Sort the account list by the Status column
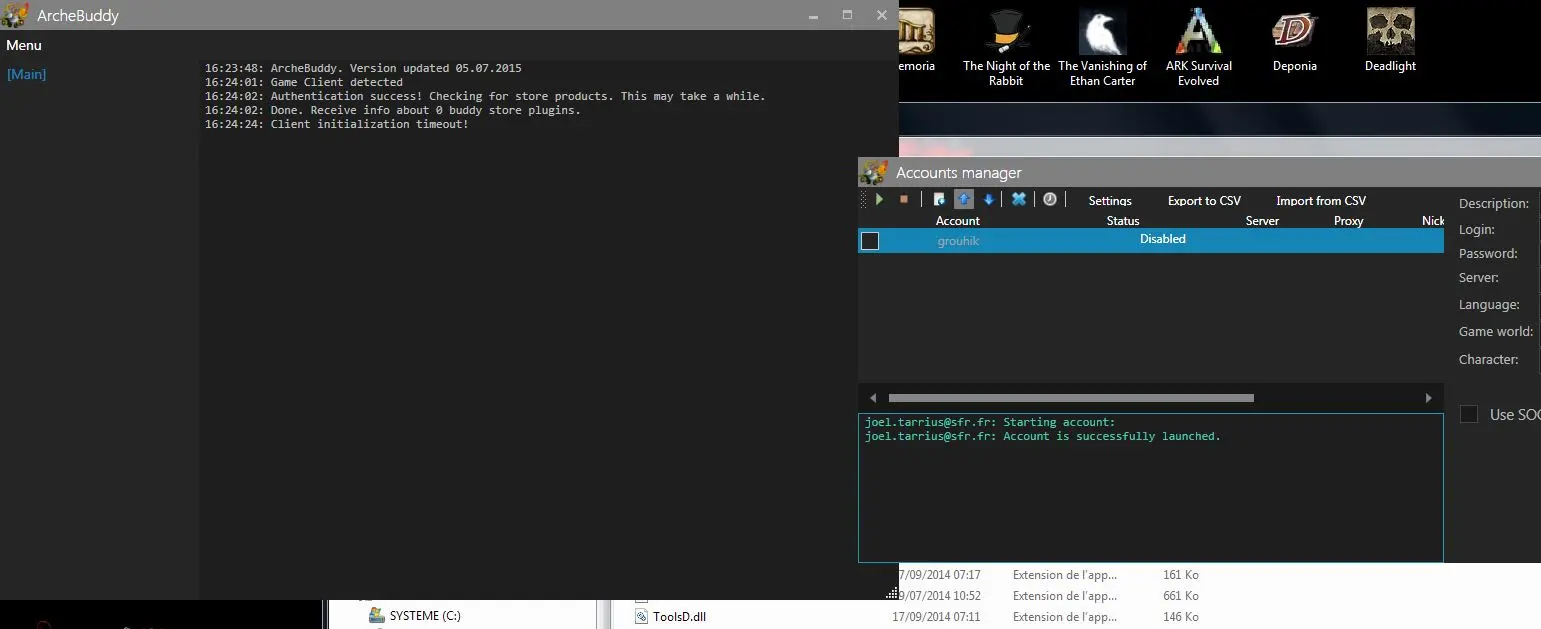This screenshot has height=629, width=1541. click(x=1123, y=221)
